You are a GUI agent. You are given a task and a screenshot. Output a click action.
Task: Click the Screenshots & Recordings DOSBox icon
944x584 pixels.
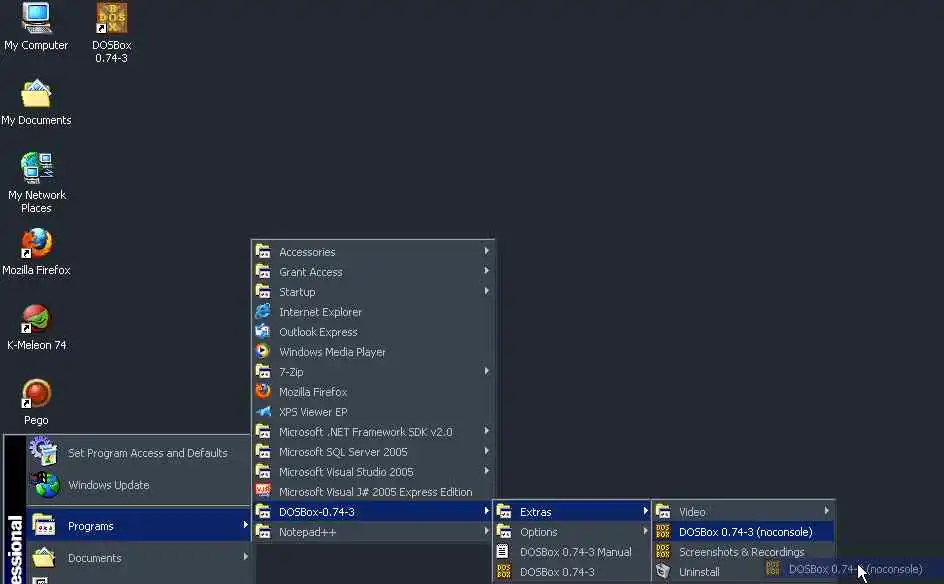(663, 551)
